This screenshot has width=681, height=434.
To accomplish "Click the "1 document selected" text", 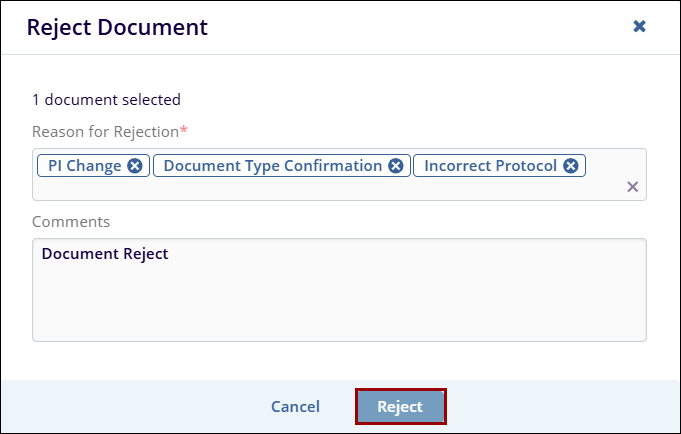I will 106,99.
